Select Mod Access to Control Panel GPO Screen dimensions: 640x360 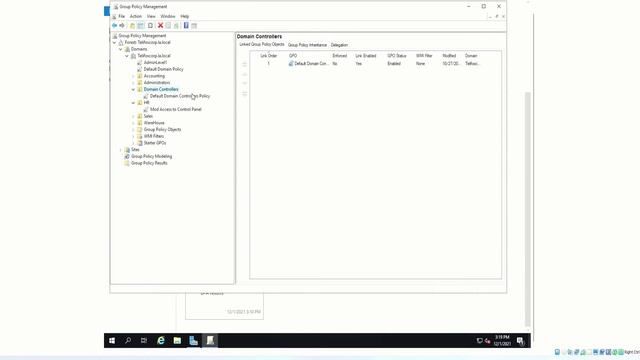point(176,109)
